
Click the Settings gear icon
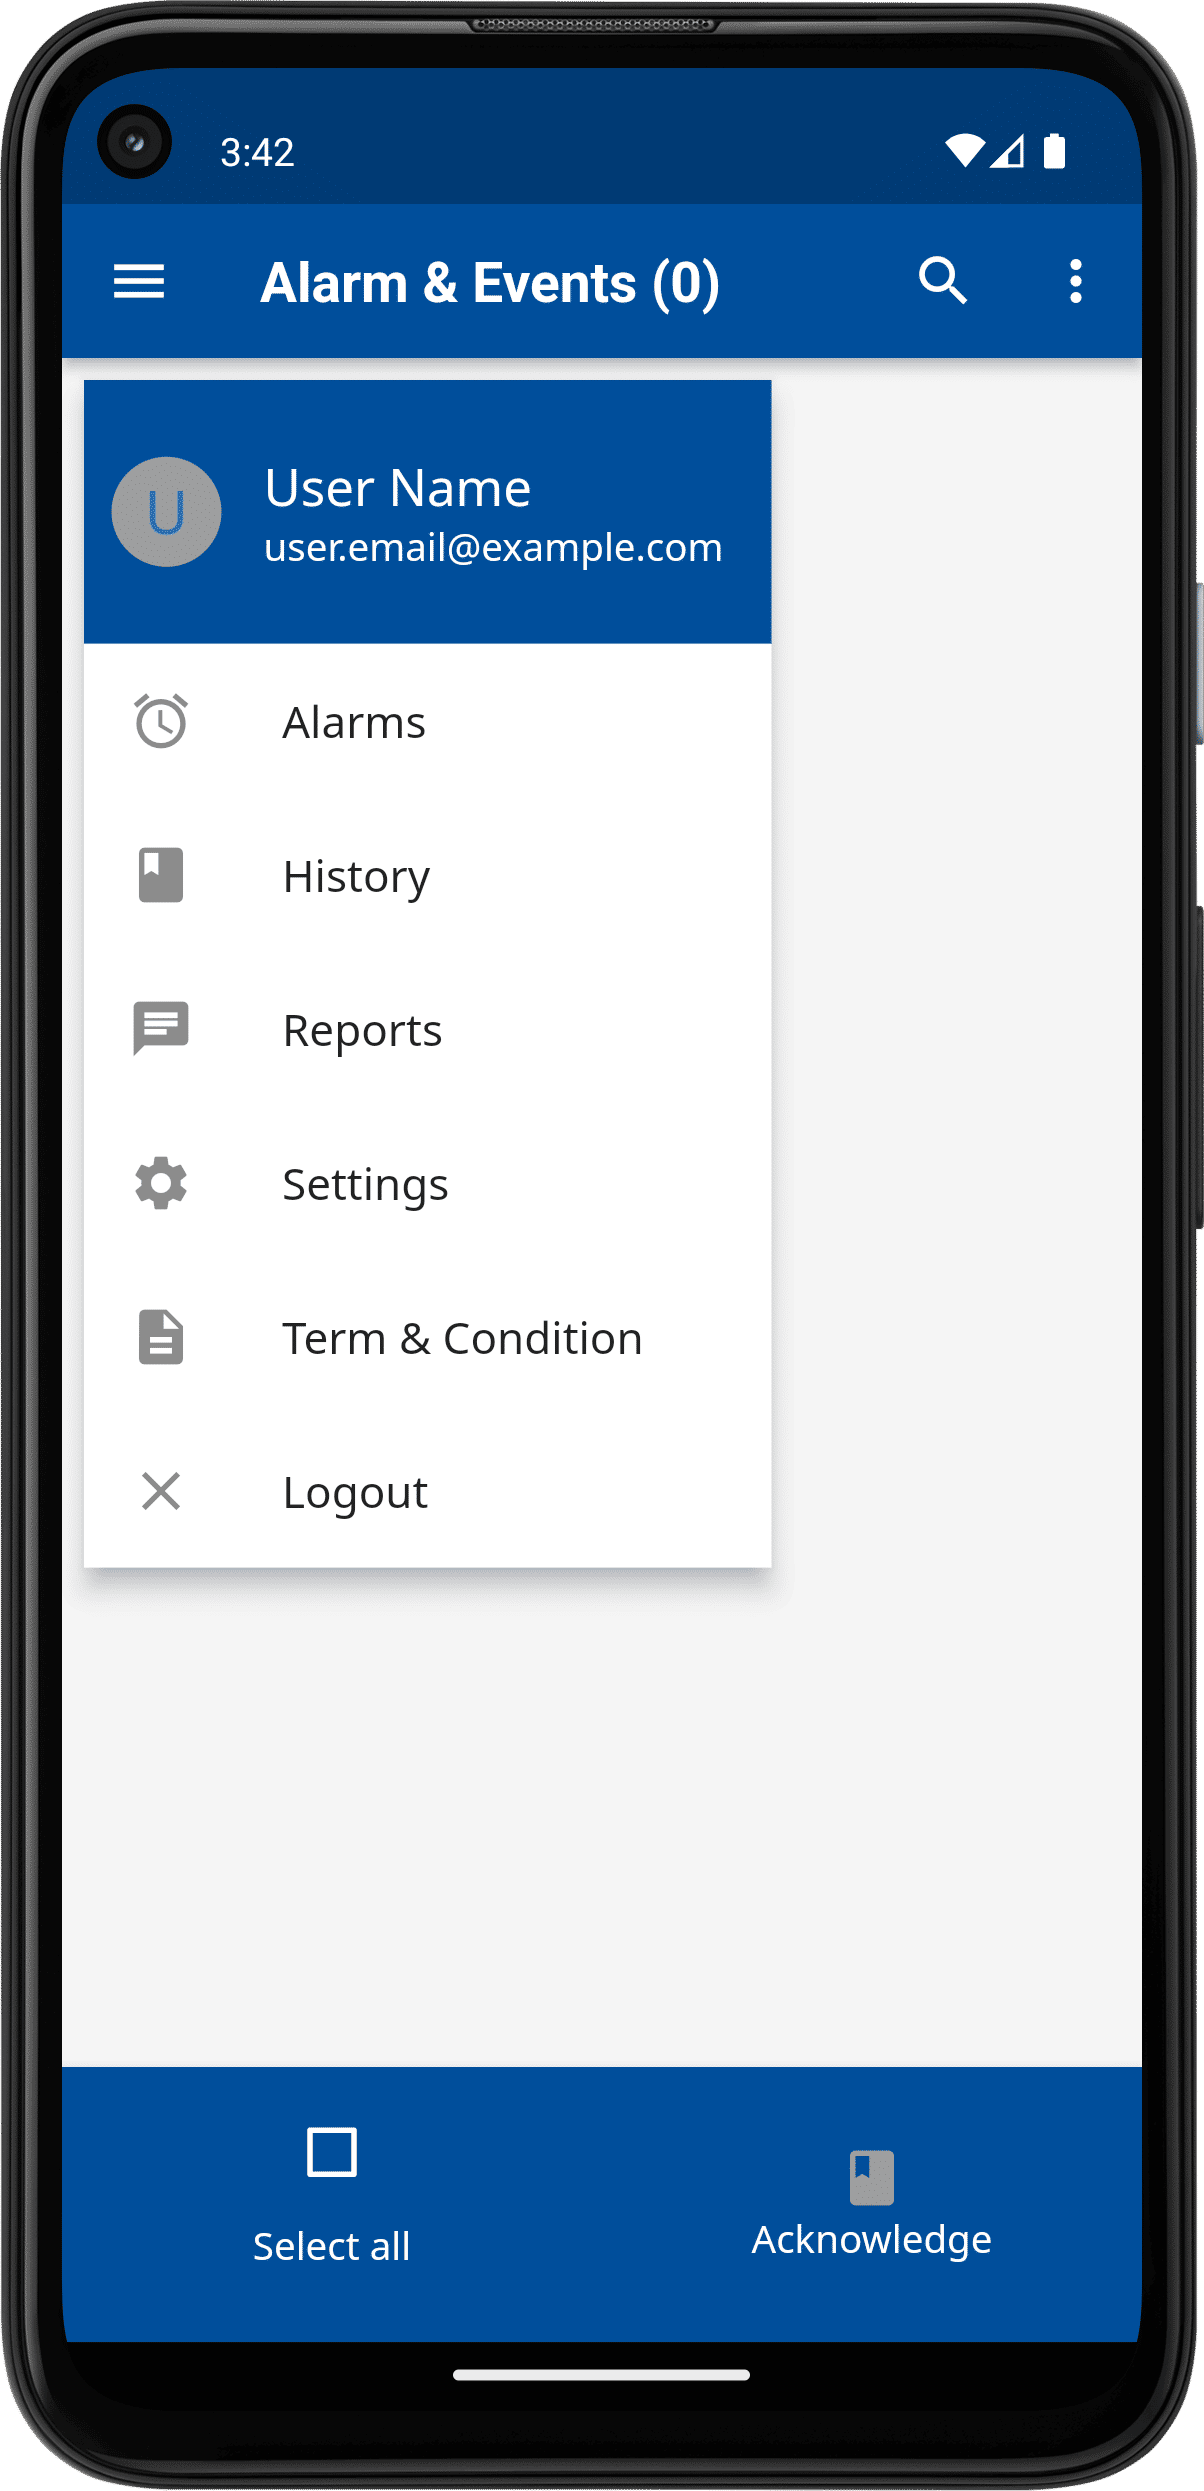coord(161,1183)
